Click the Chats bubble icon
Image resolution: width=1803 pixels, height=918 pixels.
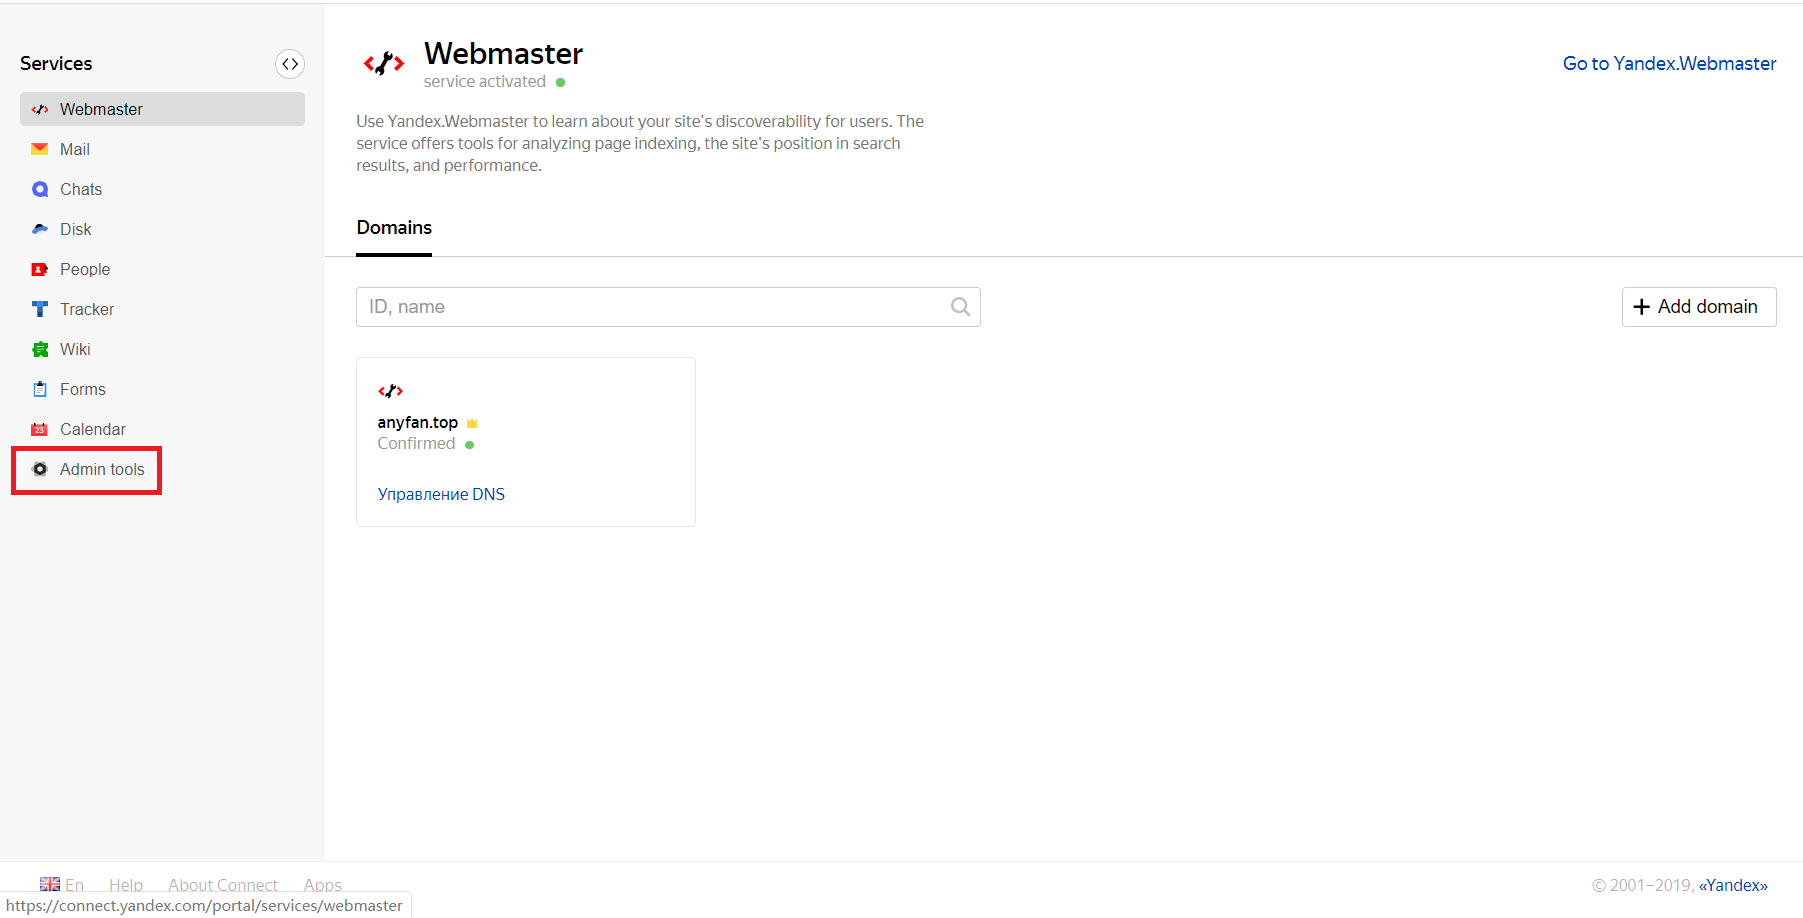[x=40, y=189]
